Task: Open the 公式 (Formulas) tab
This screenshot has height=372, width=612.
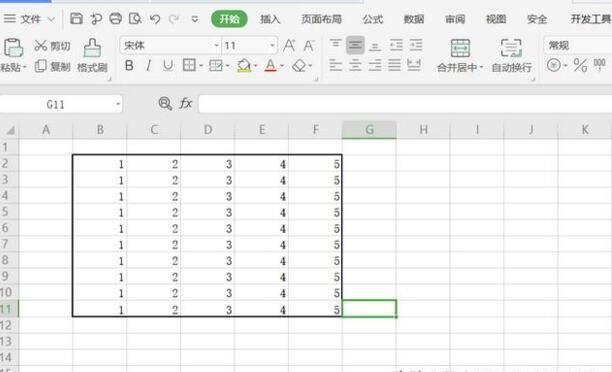Action: [x=373, y=19]
